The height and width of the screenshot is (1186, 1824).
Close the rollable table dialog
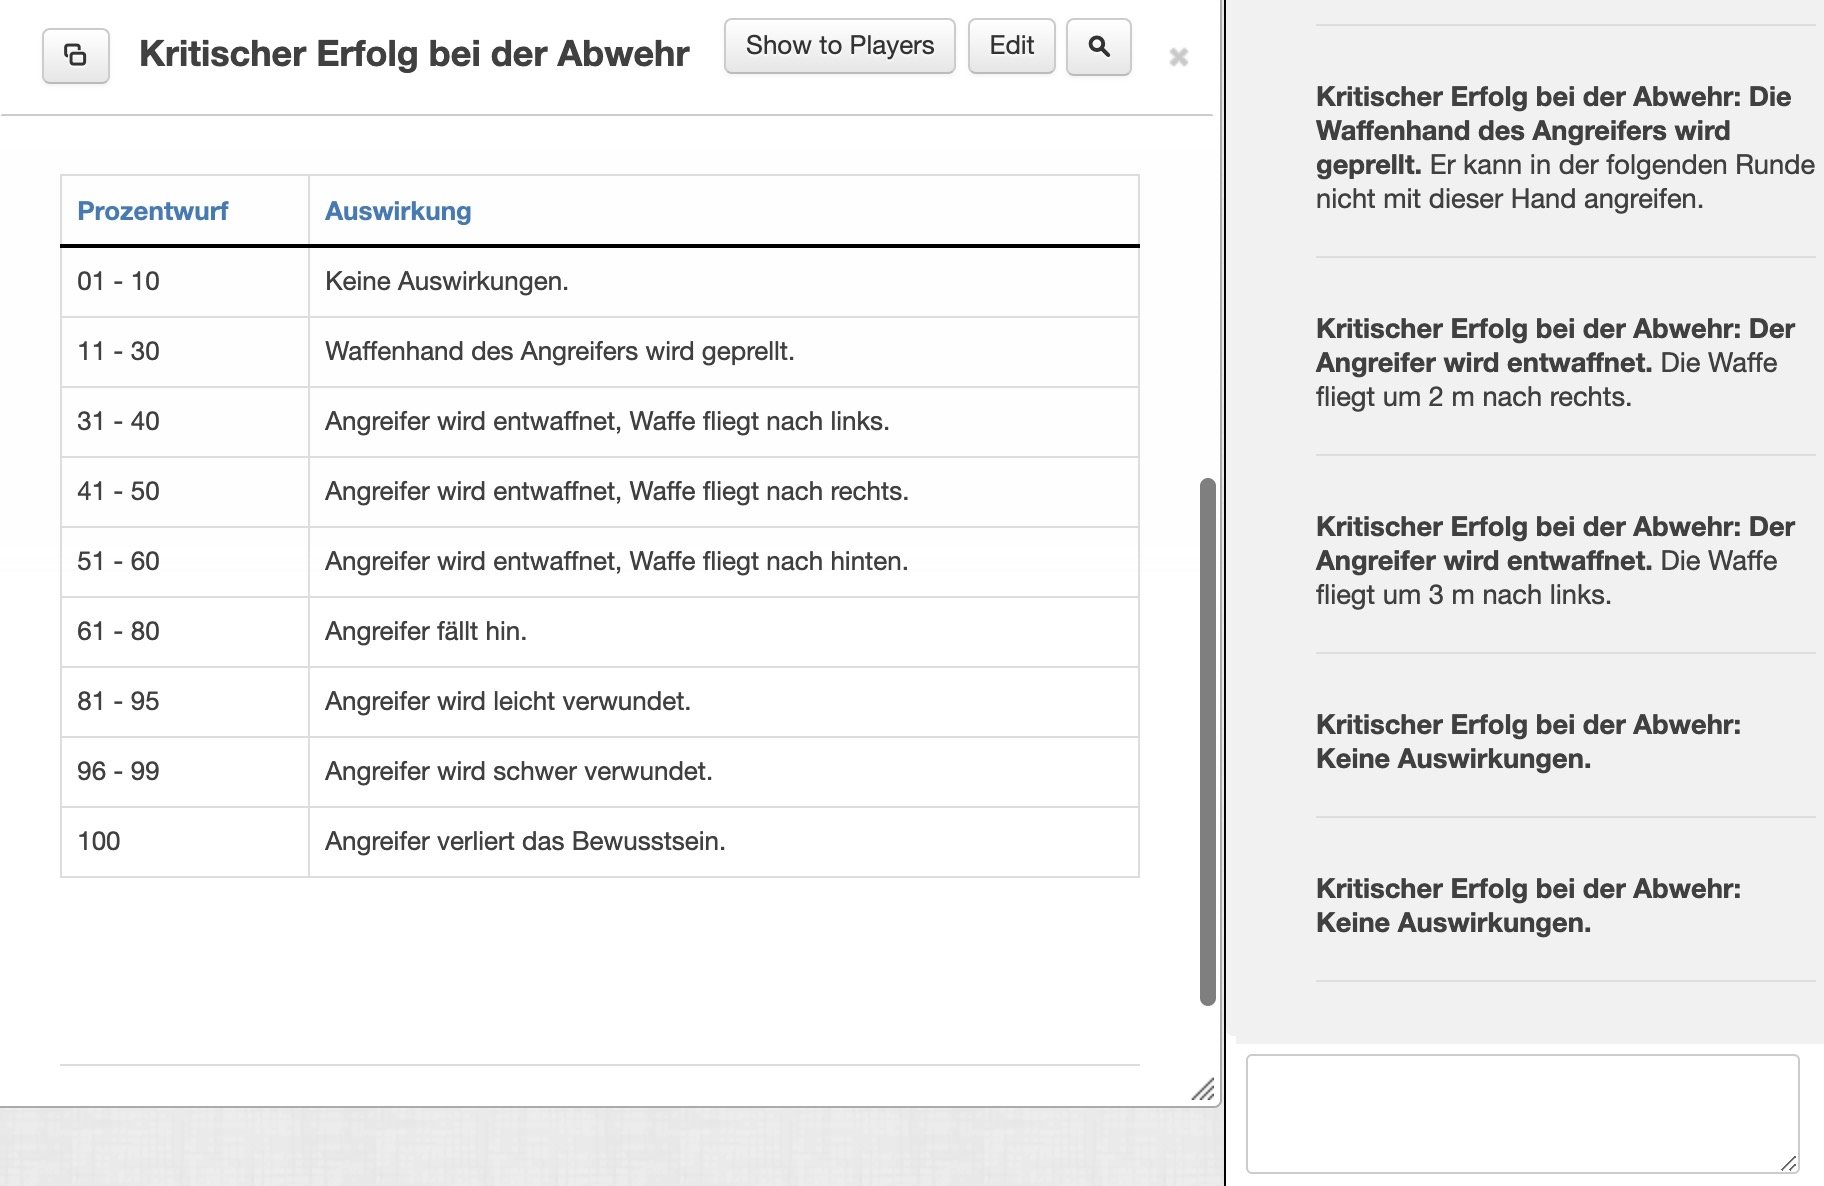point(1178,57)
